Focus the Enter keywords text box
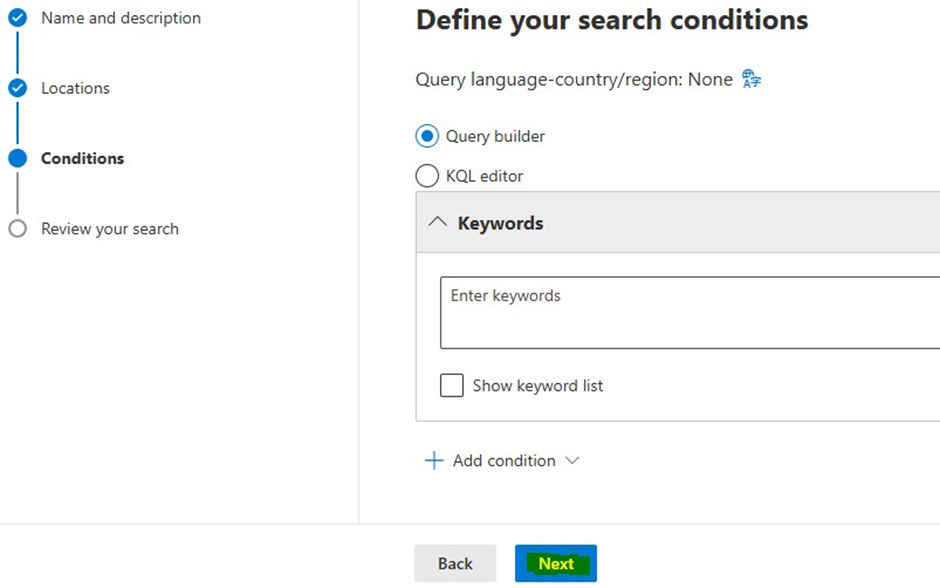The height and width of the screenshot is (588, 940). 690,313
